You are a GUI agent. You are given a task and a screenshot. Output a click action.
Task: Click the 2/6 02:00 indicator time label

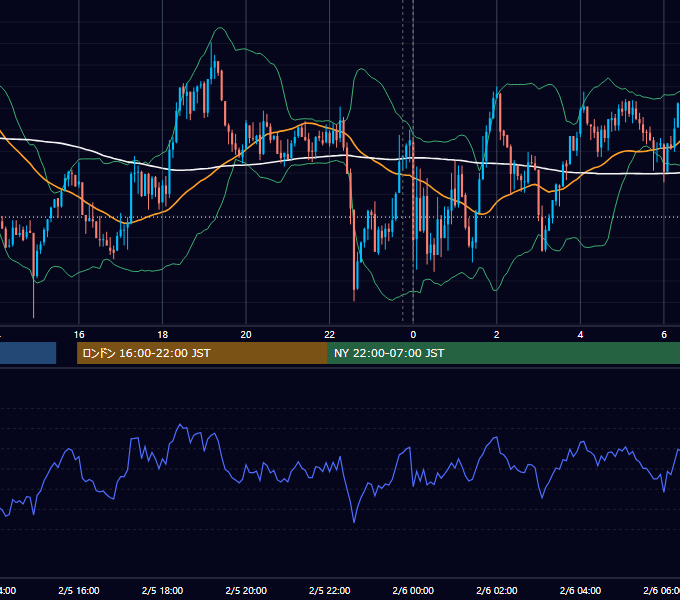point(497,590)
